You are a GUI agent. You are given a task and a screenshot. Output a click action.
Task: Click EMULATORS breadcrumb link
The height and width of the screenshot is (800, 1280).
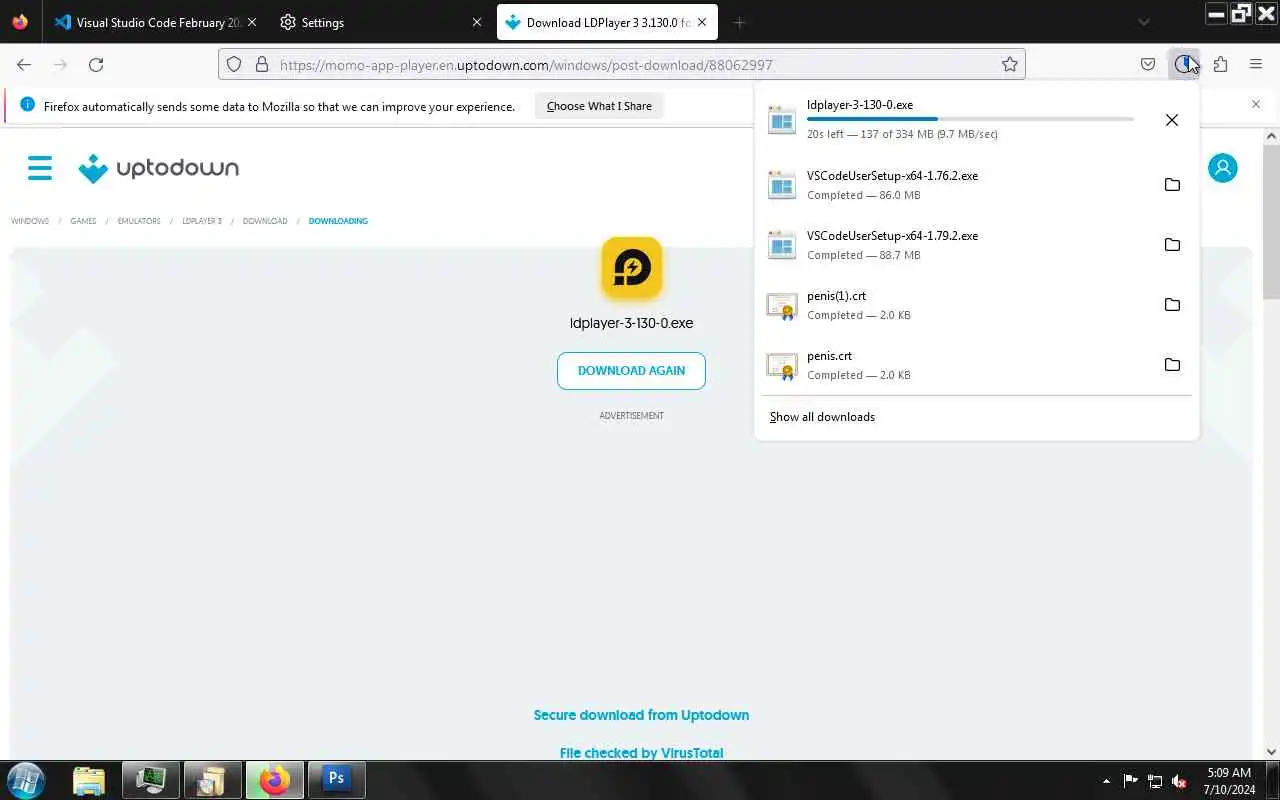[x=139, y=221]
